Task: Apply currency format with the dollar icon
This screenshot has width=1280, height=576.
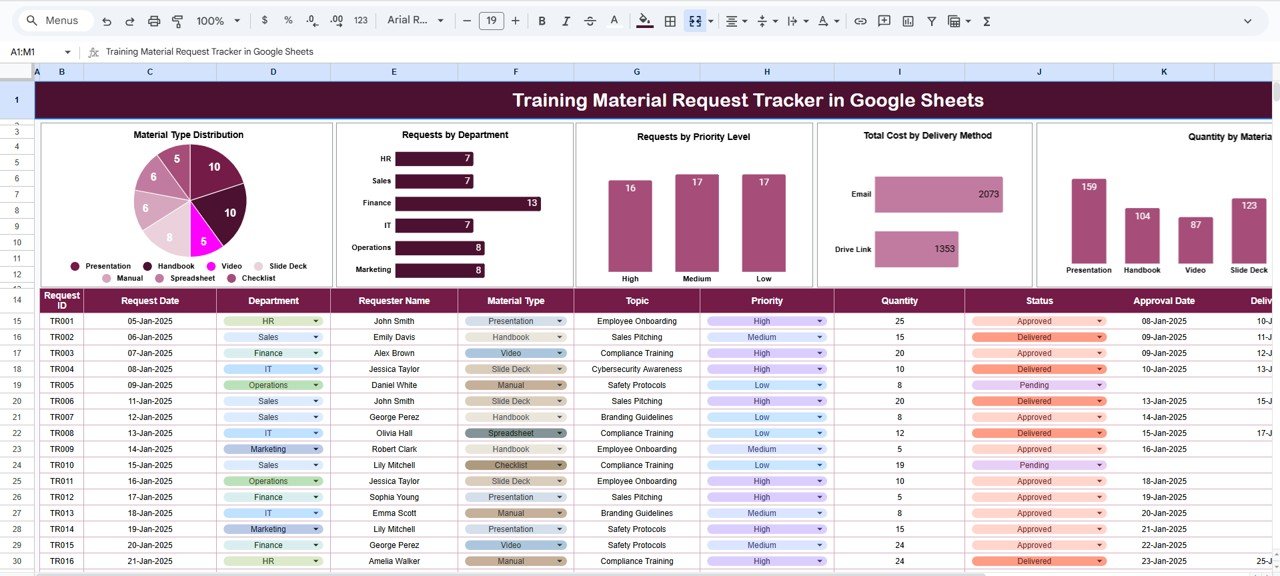Action: [264, 20]
